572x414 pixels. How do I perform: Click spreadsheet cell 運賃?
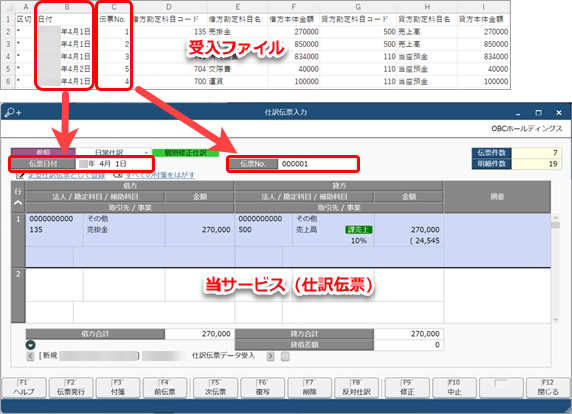pos(237,81)
